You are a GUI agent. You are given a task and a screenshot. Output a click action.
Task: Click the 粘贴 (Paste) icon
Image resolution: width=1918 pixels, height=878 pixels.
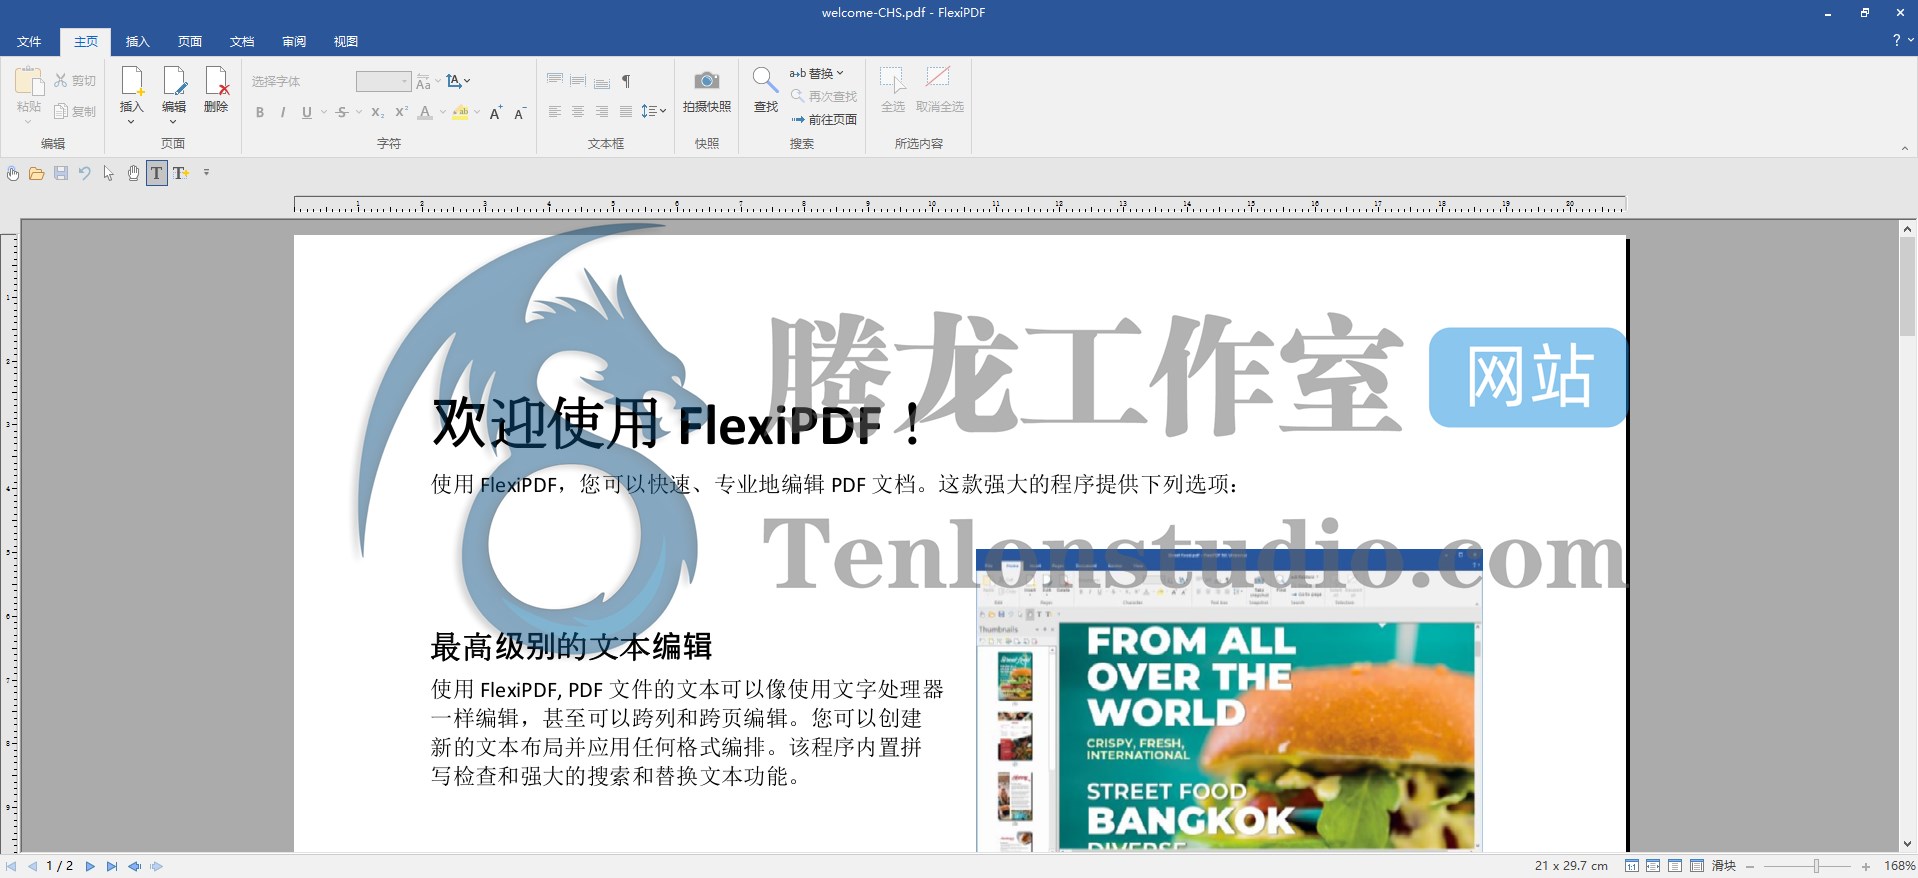tap(29, 82)
